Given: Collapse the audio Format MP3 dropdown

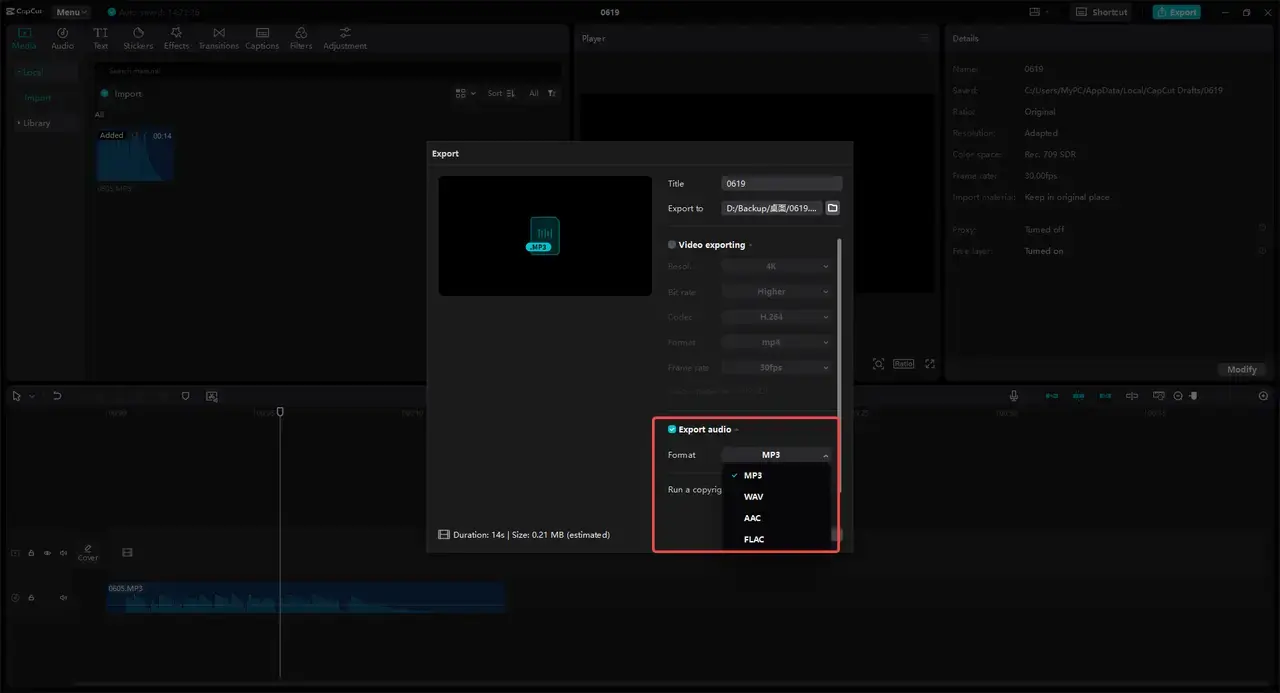Looking at the screenshot, I should coord(777,455).
